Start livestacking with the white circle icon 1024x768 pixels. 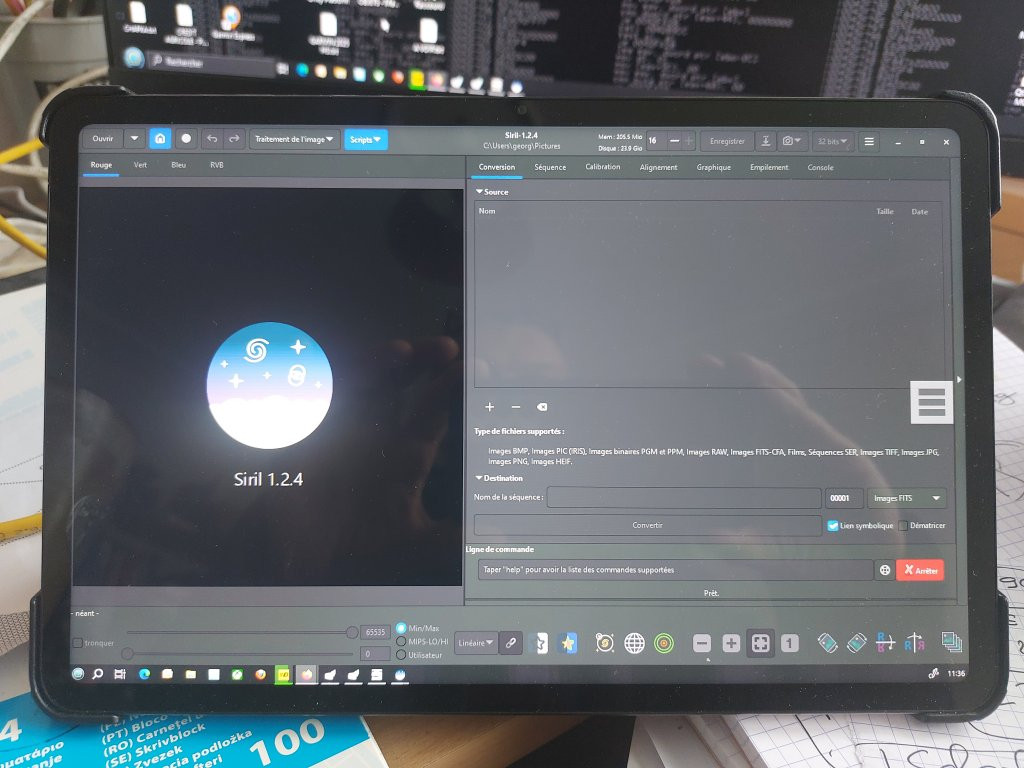pyautogui.click(x=186, y=138)
